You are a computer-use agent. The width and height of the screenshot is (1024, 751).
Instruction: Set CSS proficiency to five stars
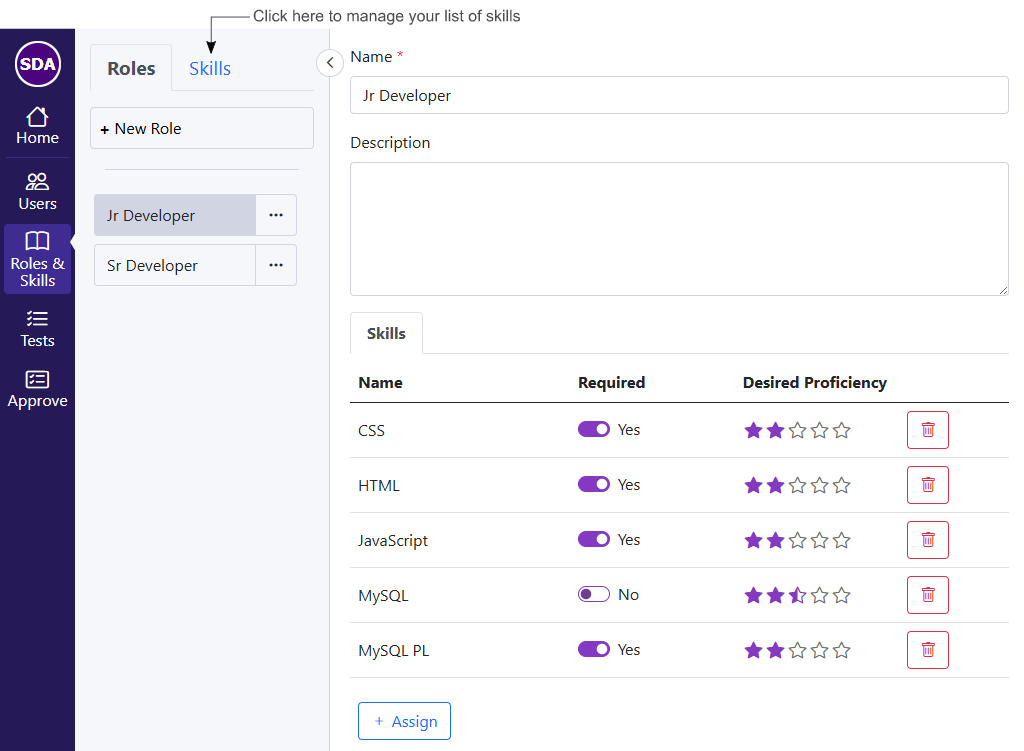[842, 430]
